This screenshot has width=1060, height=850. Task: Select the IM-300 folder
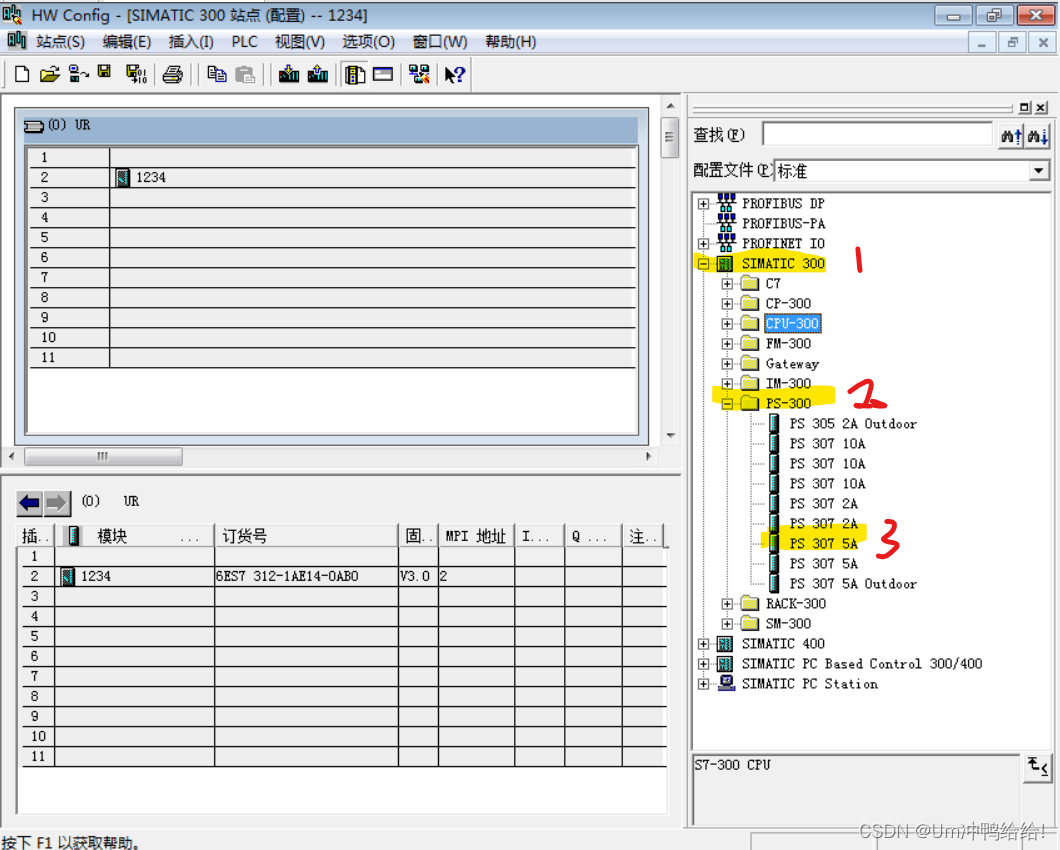[x=788, y=383]
